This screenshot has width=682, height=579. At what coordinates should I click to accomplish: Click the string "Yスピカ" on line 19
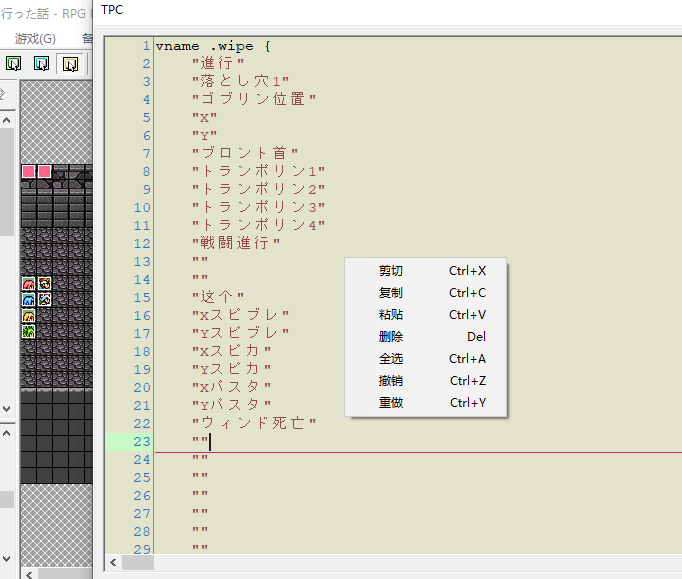click(x=231, y=369)
